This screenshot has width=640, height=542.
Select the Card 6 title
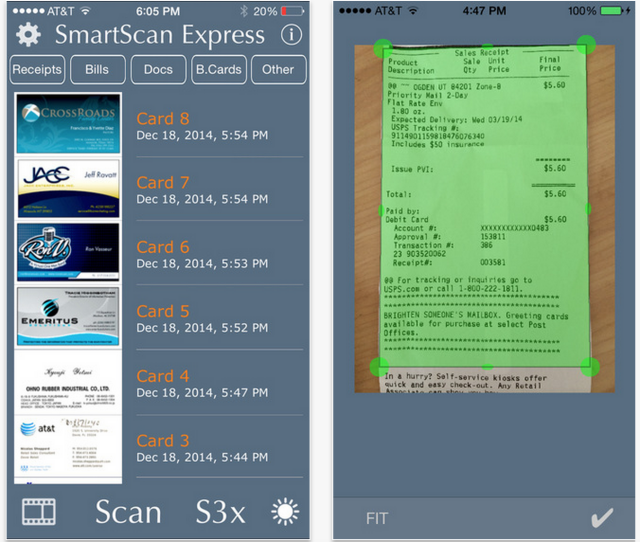click(163, 247)
